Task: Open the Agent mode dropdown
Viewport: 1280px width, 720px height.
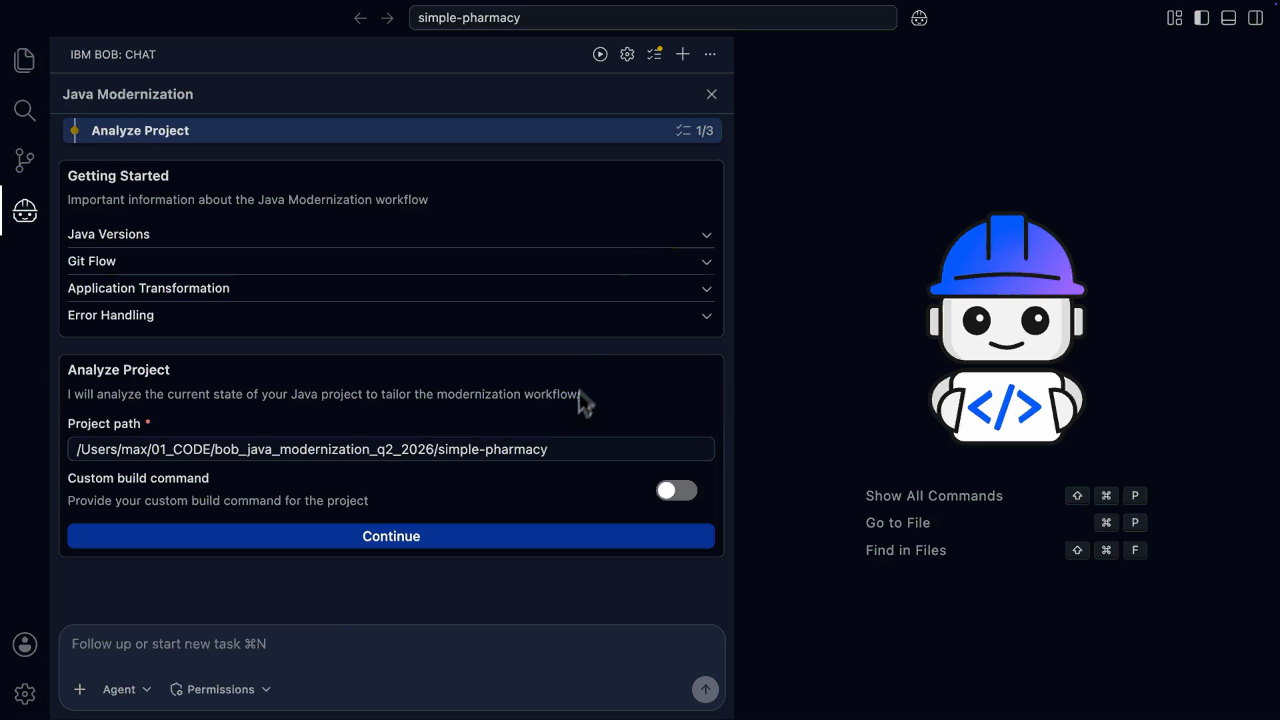Action: click(x=127, y=689)
